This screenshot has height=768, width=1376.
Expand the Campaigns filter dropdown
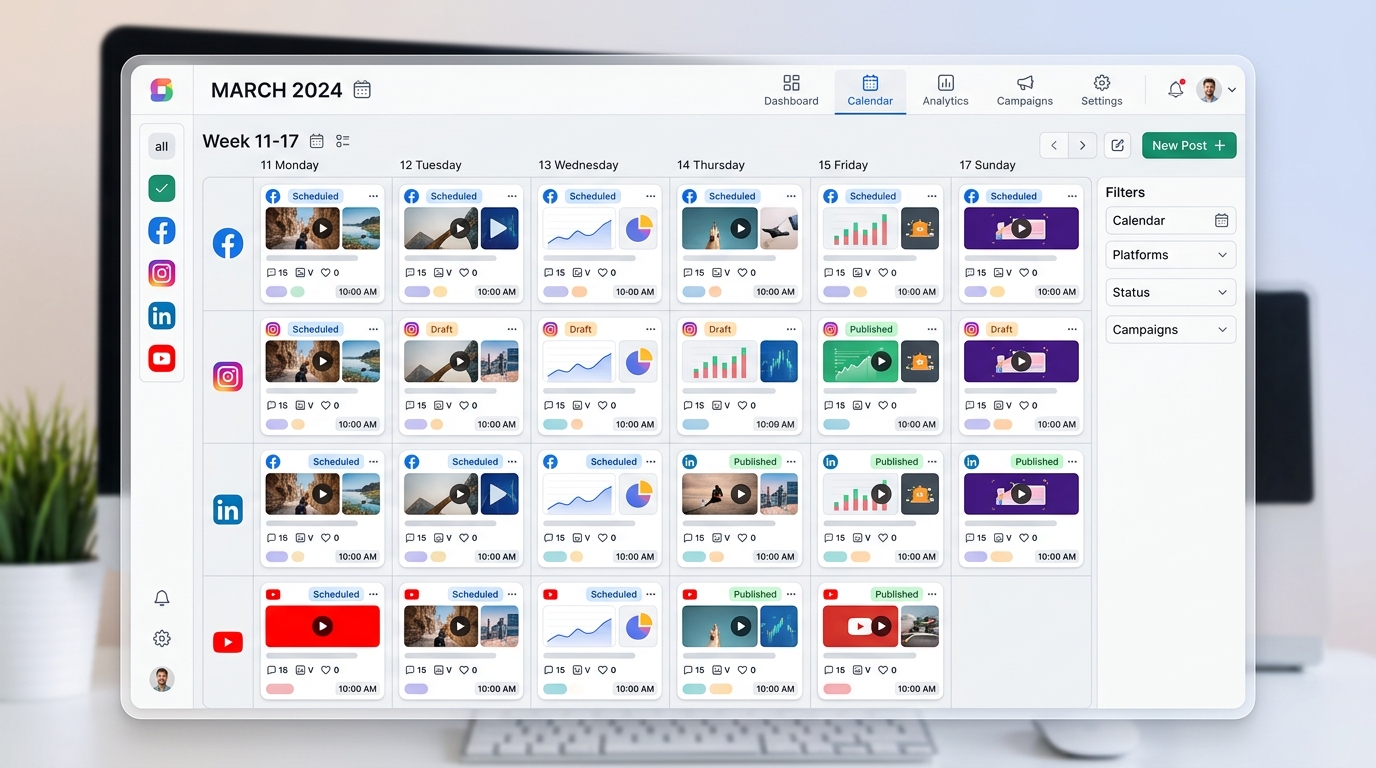[1171, 329]
